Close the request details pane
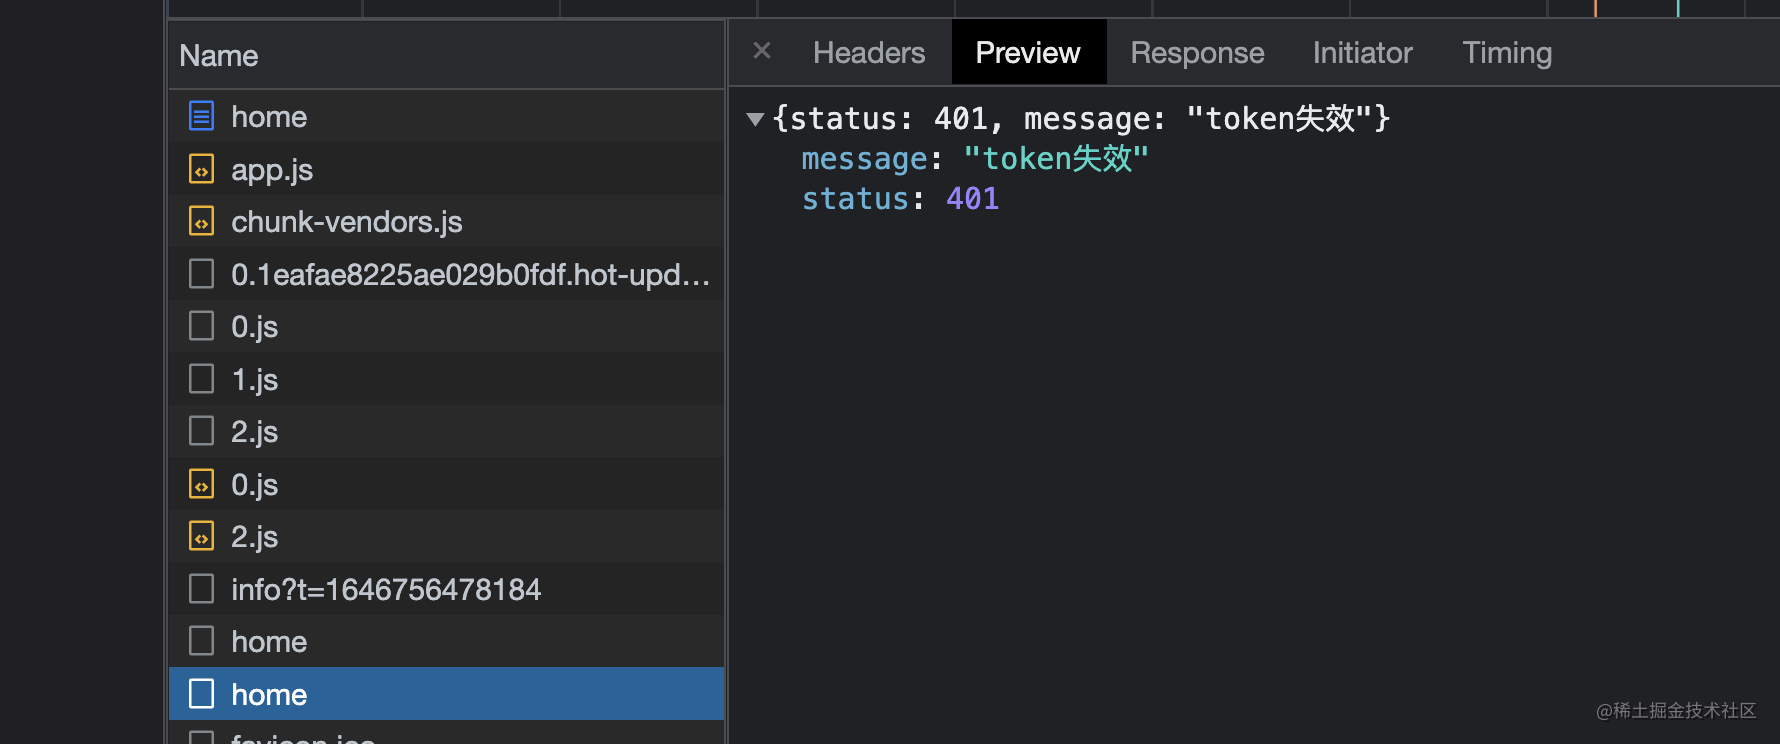This screenshot has height=744, width=1780. (x=762, y=51)
